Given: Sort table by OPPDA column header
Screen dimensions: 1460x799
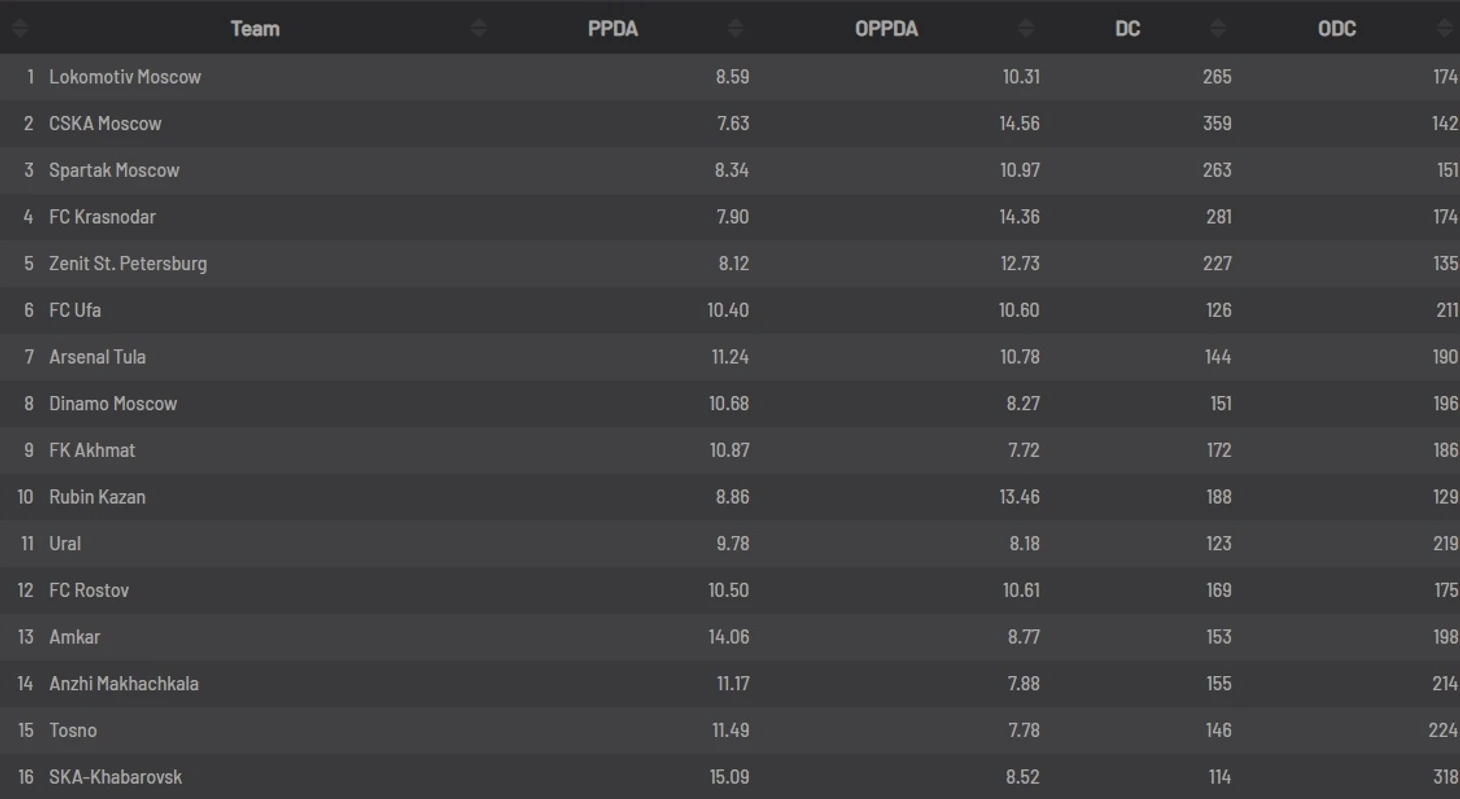Looking at the screenshot, I should pos(886,28).
